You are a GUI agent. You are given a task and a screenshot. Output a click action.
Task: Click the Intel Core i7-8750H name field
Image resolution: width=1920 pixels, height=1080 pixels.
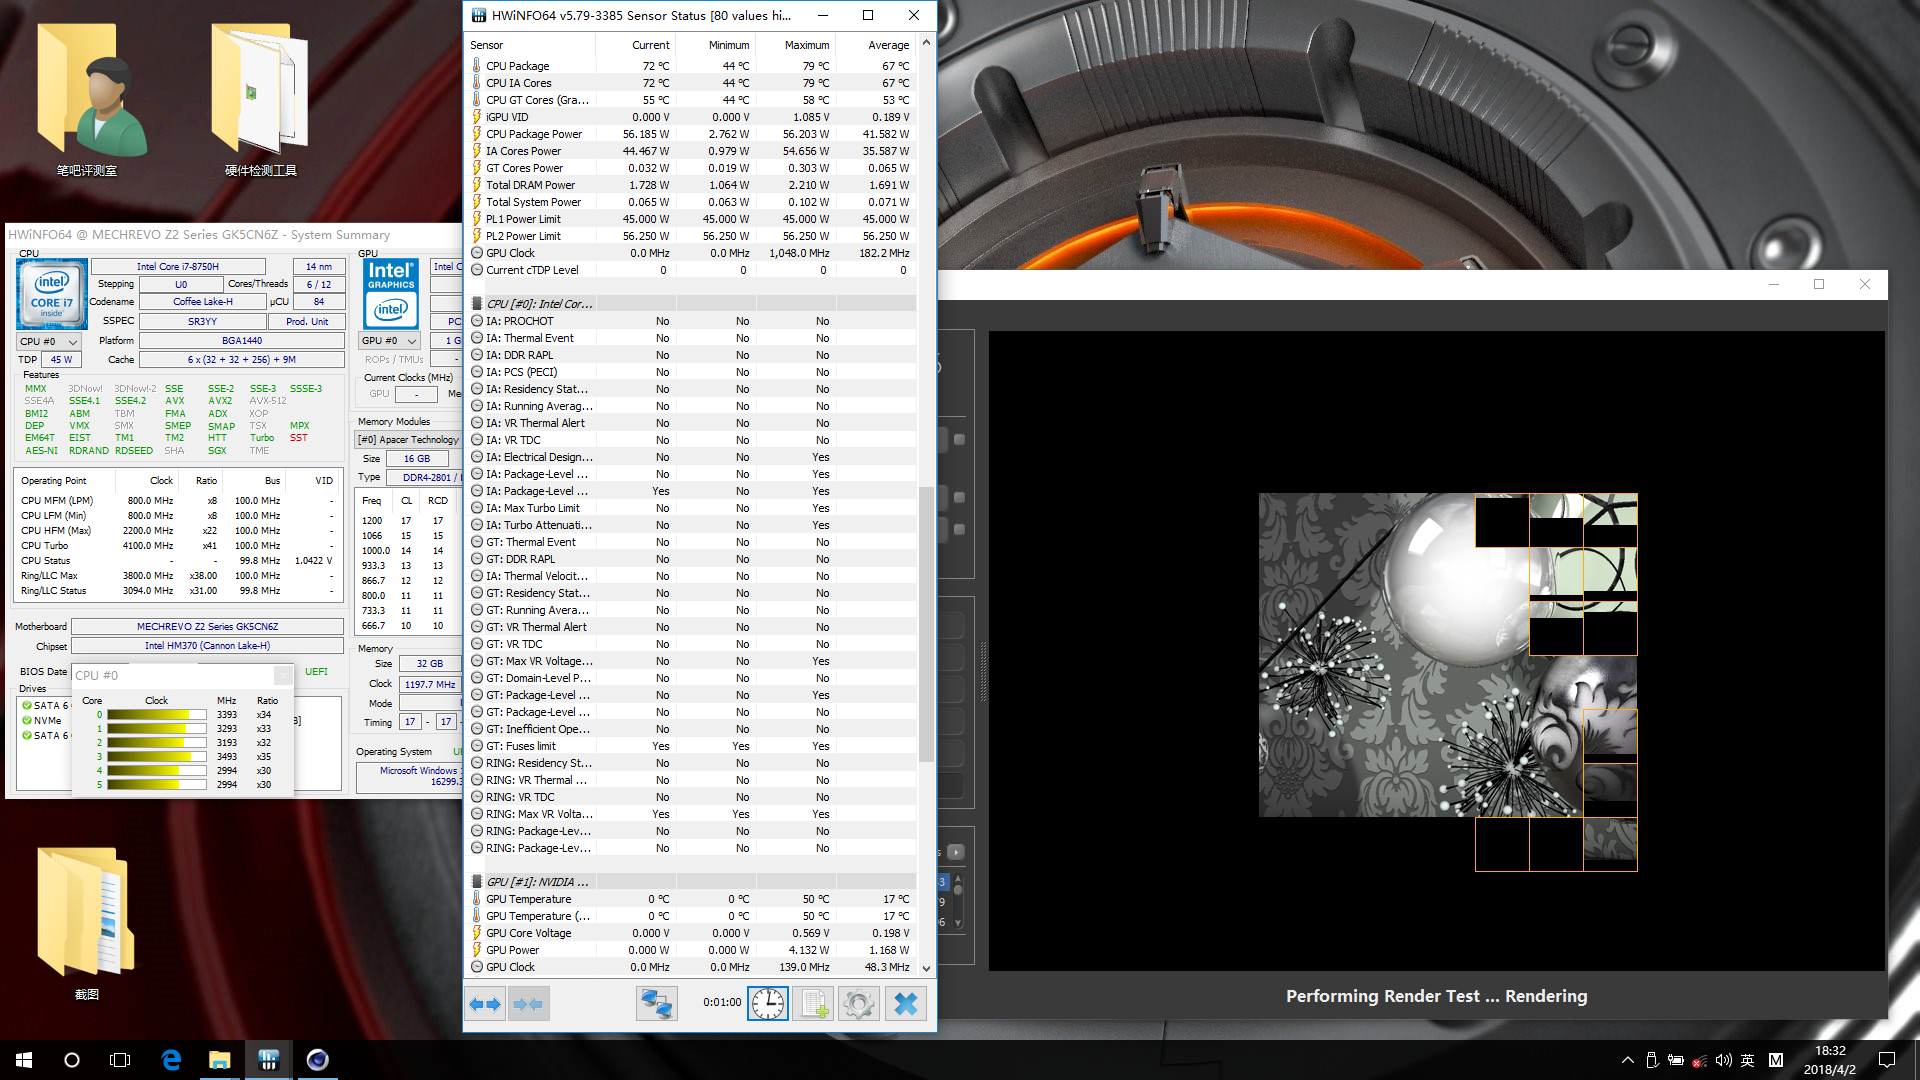(178, 267)
